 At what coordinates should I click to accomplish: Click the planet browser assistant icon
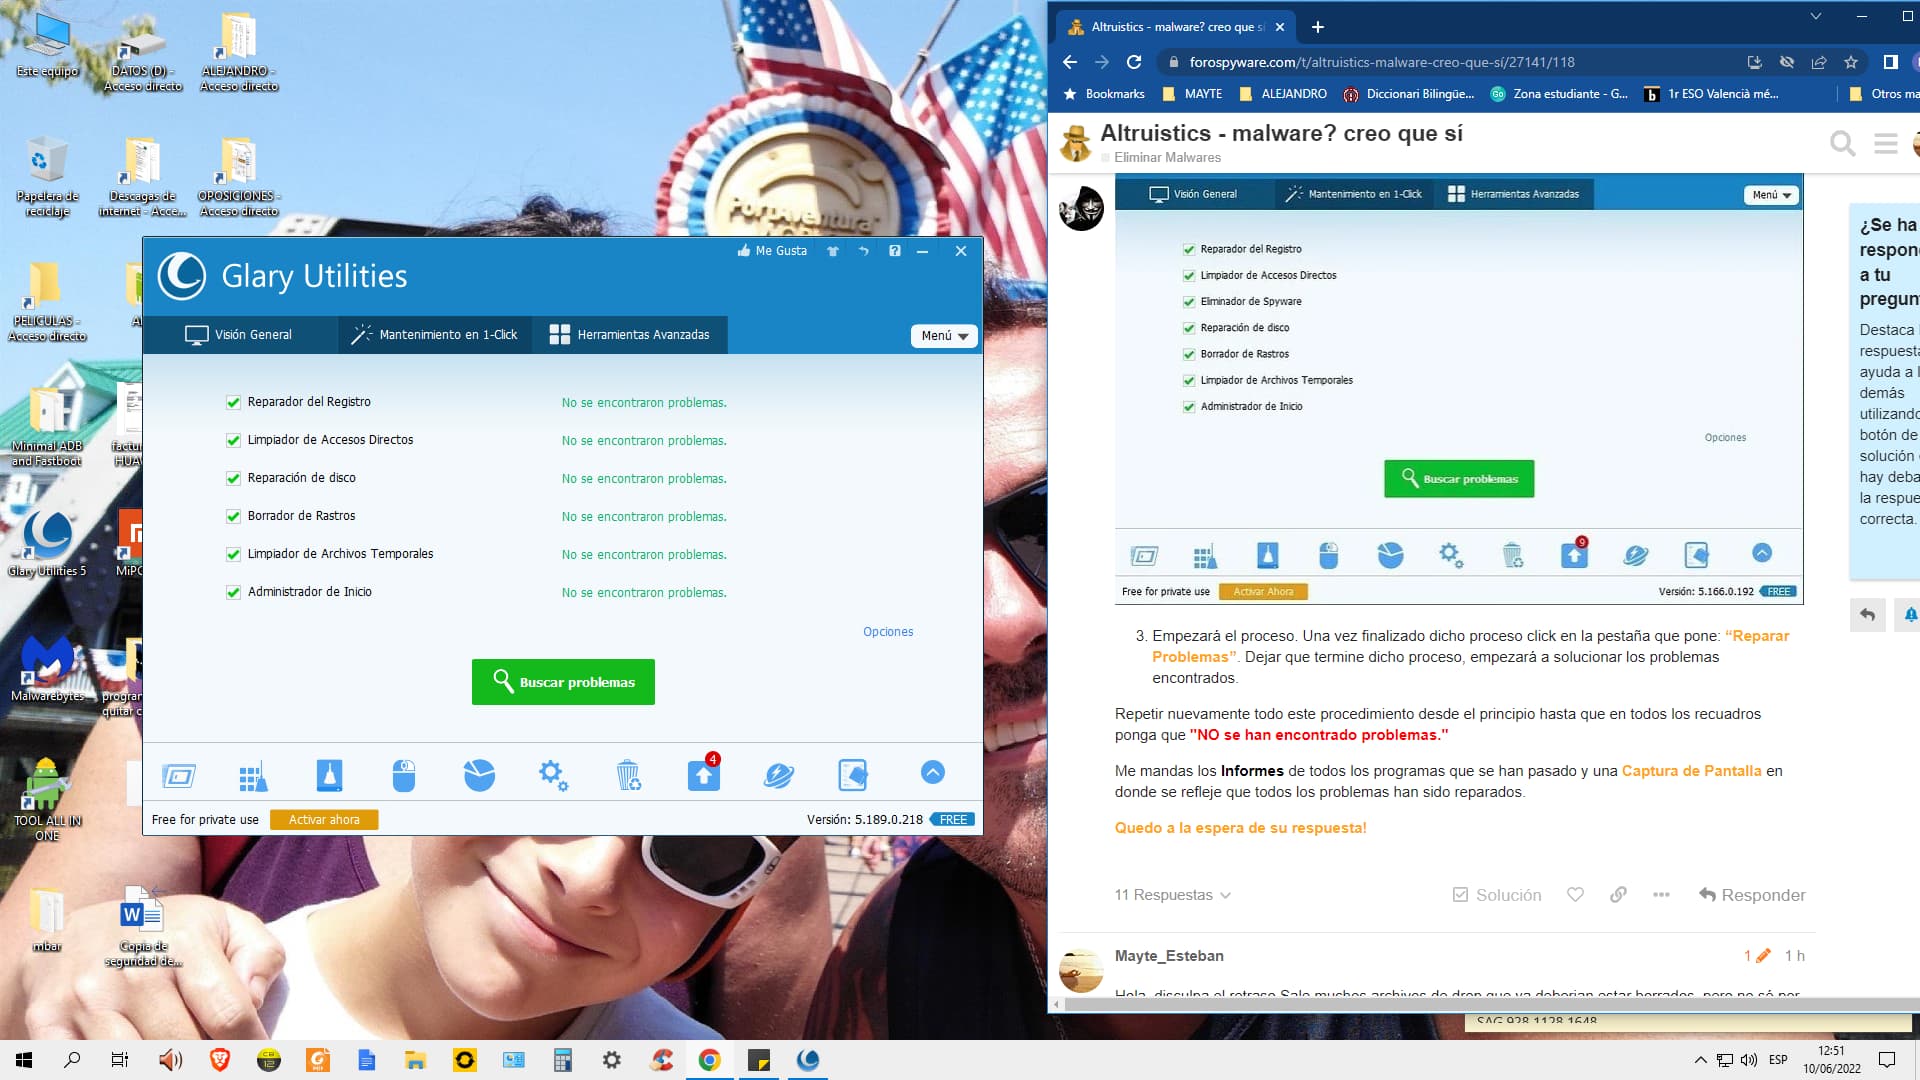778,775
